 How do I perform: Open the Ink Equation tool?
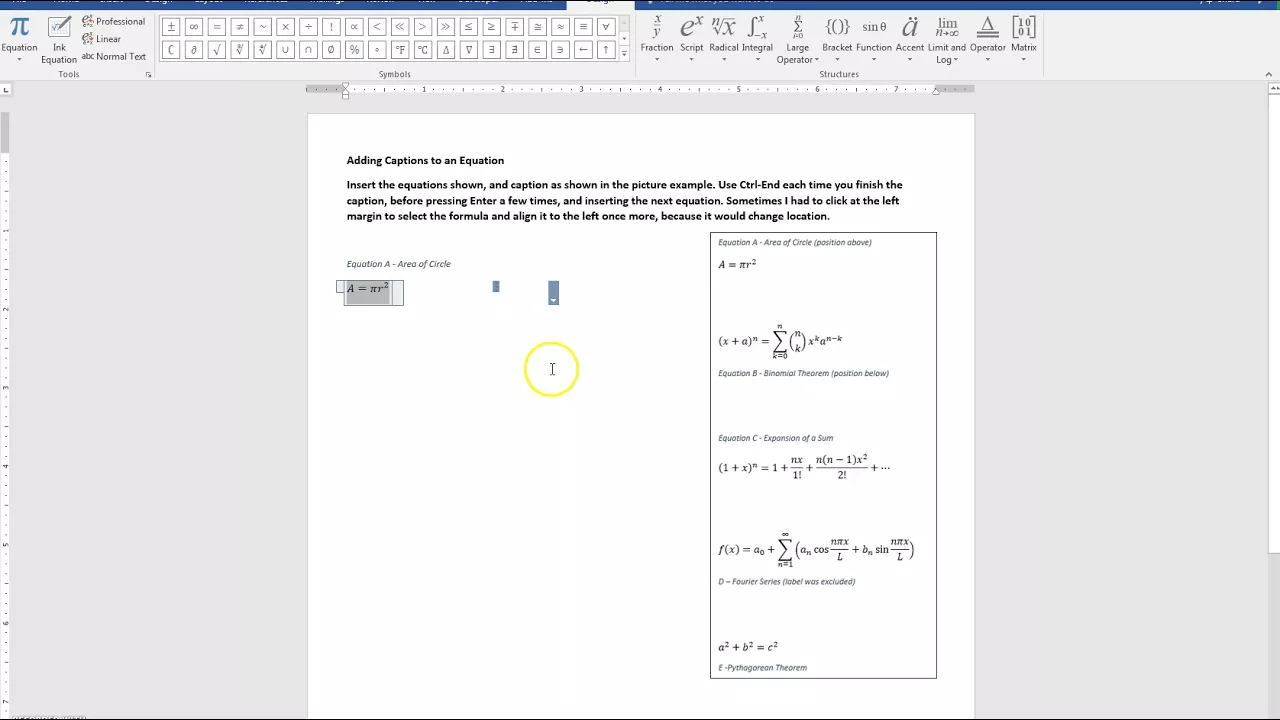59,40
